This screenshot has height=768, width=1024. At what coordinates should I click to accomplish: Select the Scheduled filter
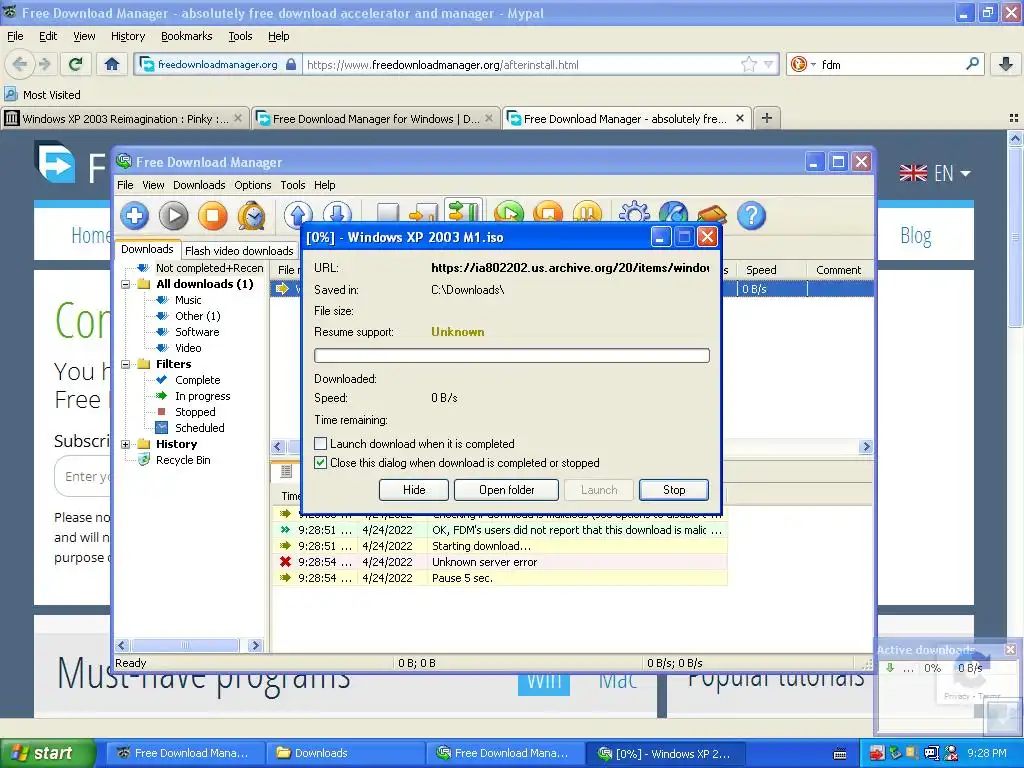click(199, 428)
